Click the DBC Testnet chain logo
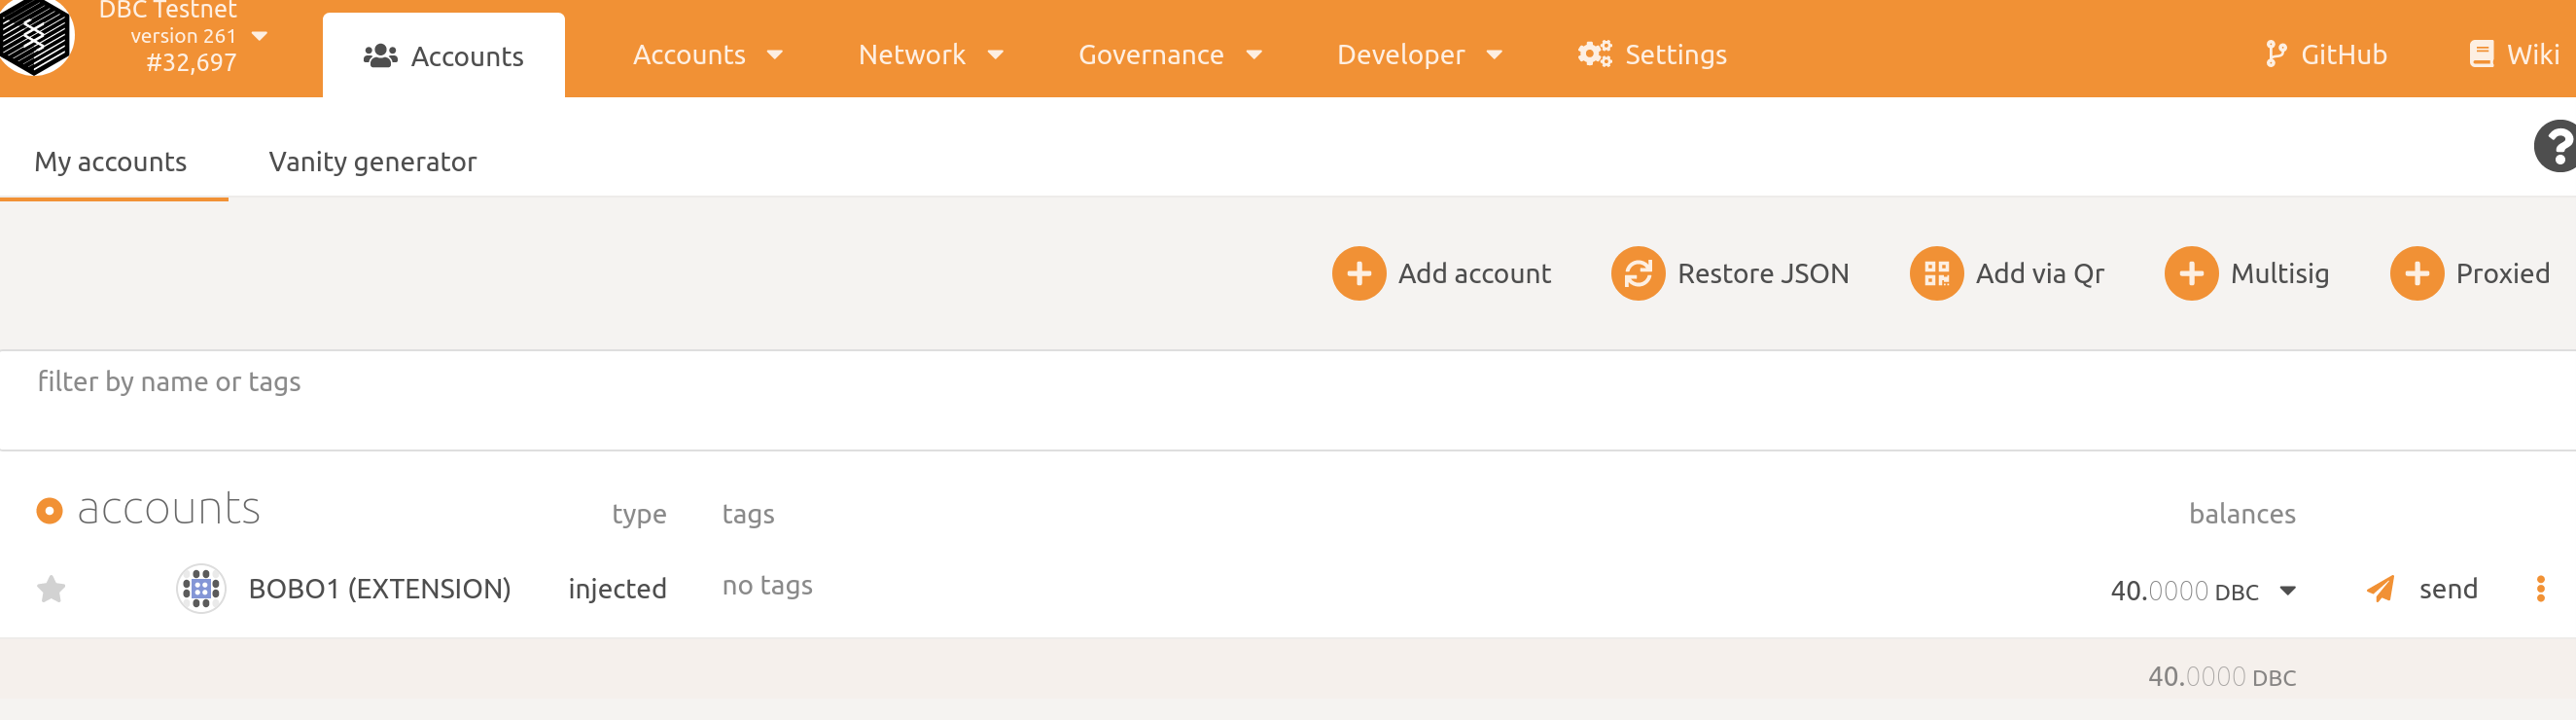2576x720 pixels. tap(35, 36)
